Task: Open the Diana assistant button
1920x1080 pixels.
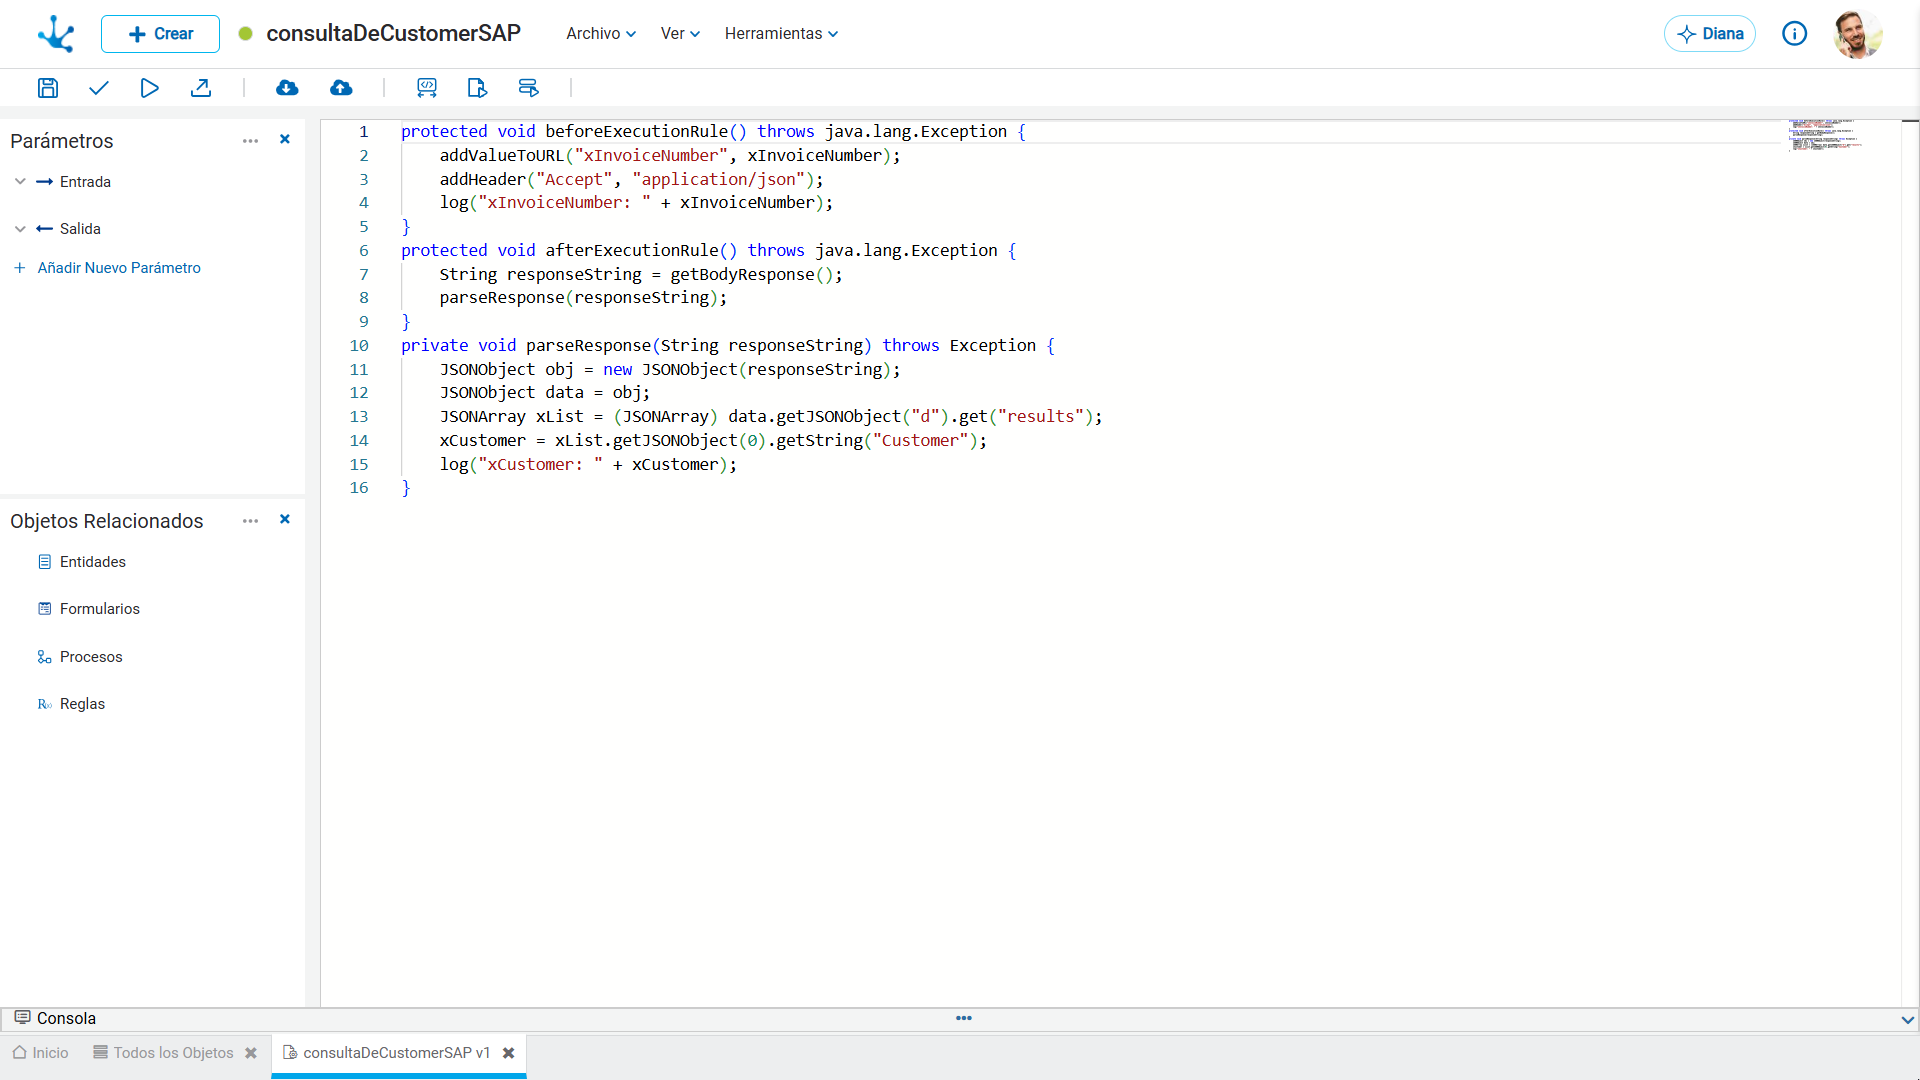Action: 1710,34
